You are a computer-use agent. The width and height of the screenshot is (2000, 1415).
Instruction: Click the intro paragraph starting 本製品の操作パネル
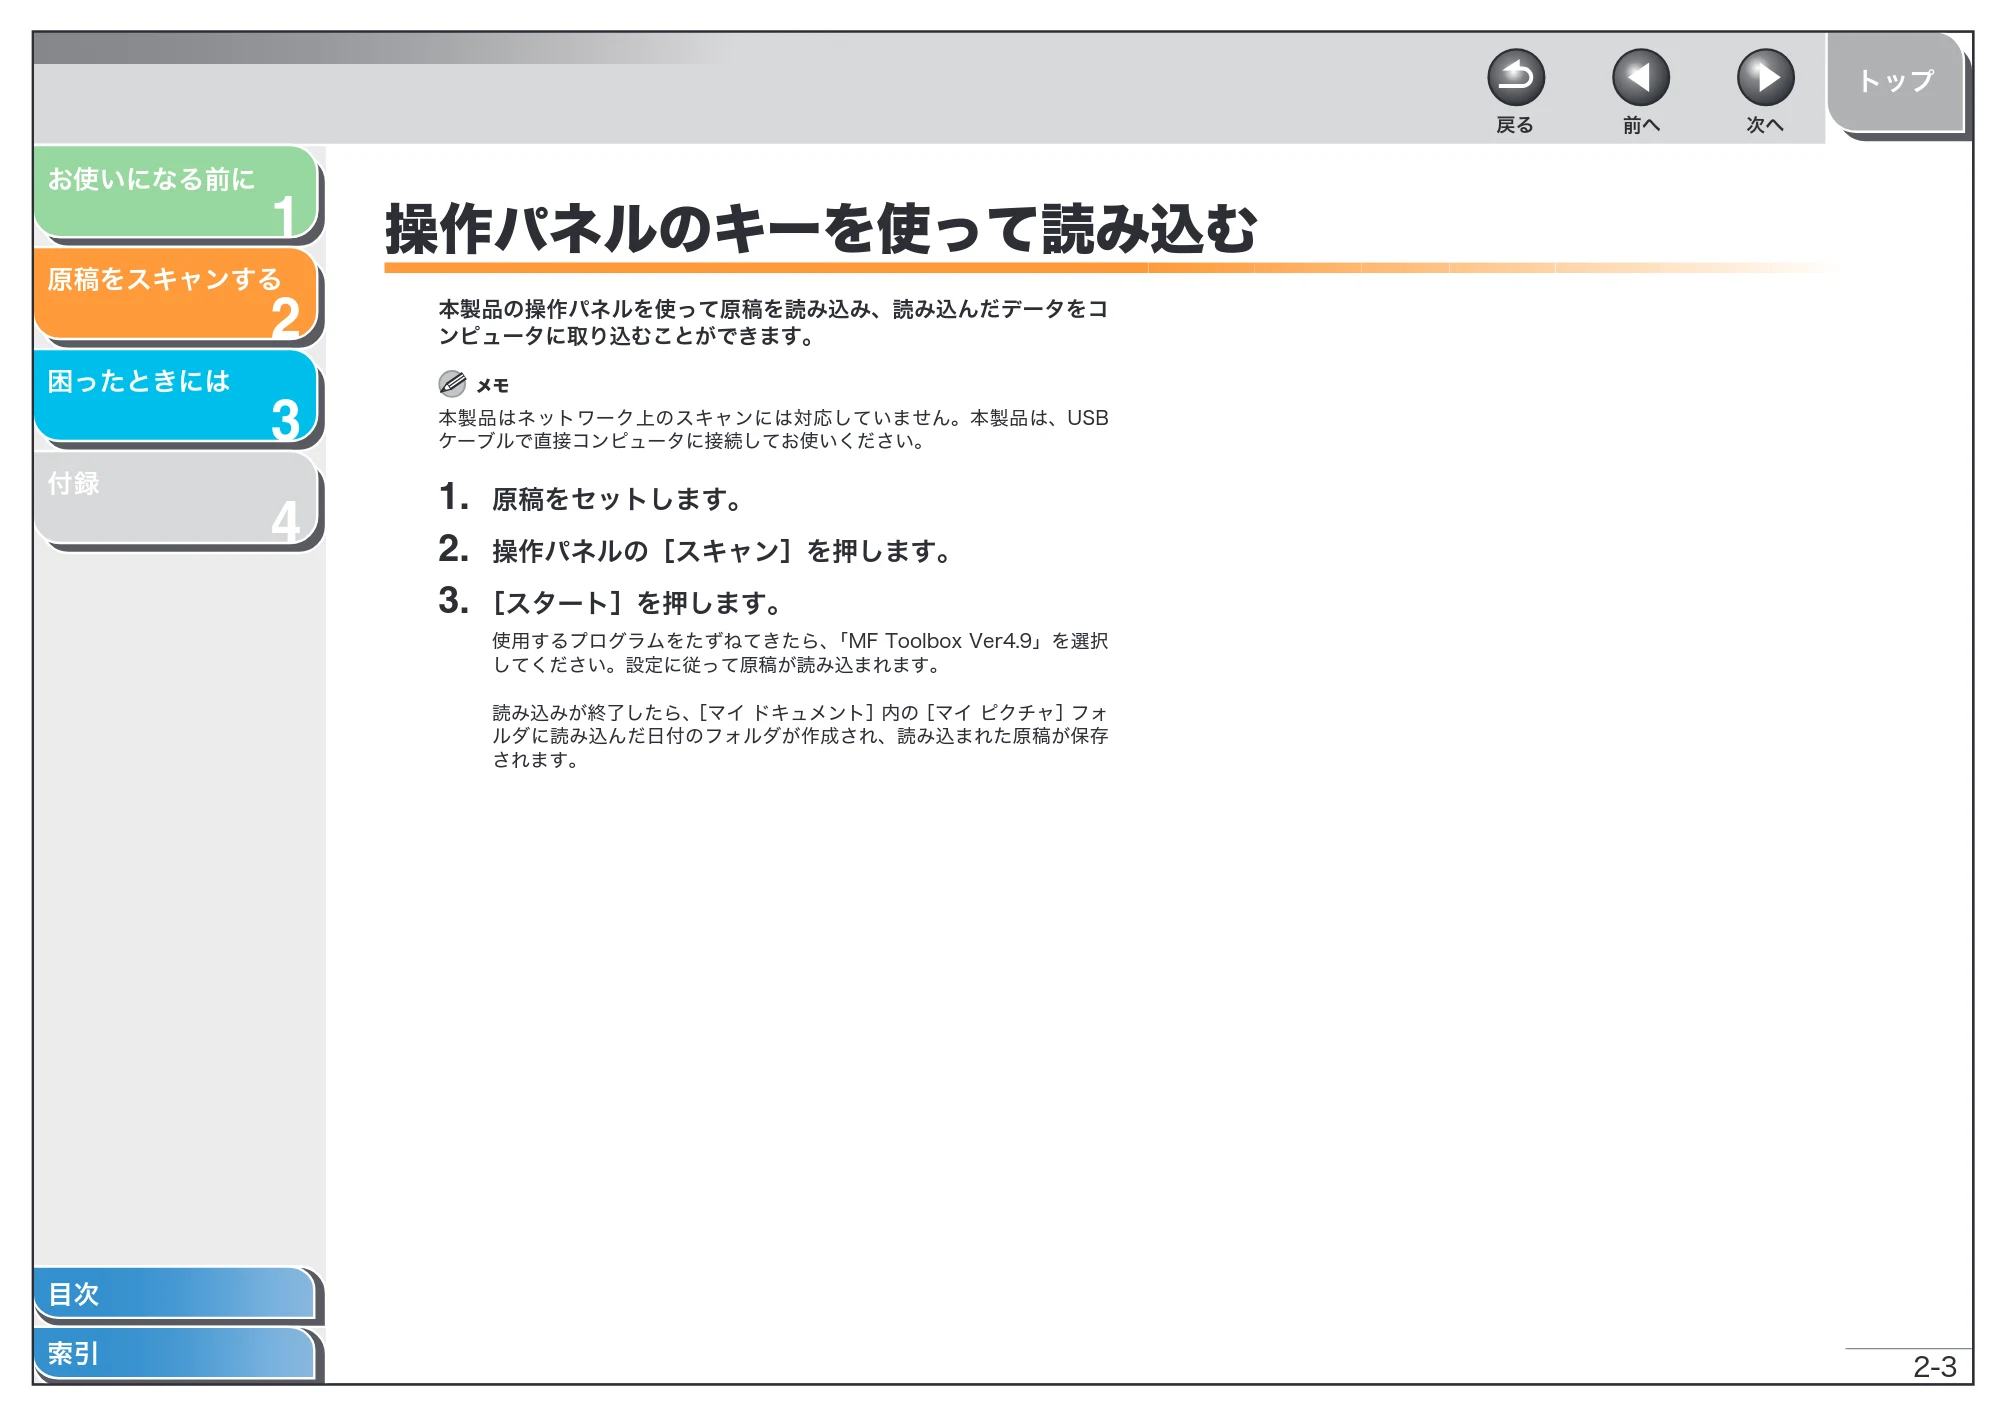point(773,322)
